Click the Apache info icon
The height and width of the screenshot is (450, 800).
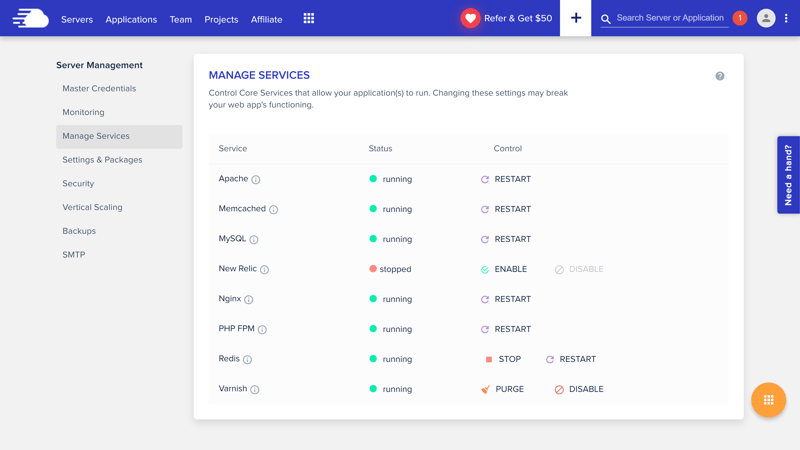click(x=256, y=180)
